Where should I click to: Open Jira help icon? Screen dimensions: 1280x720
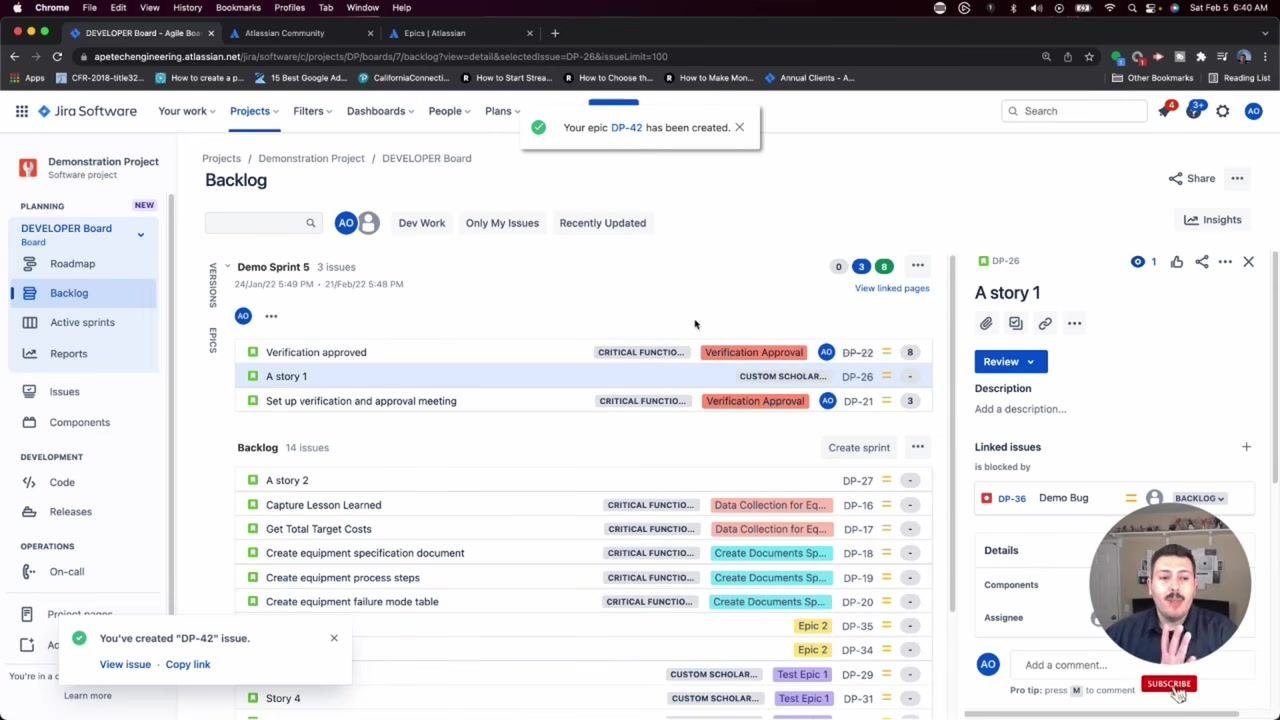pos(1195,111)
